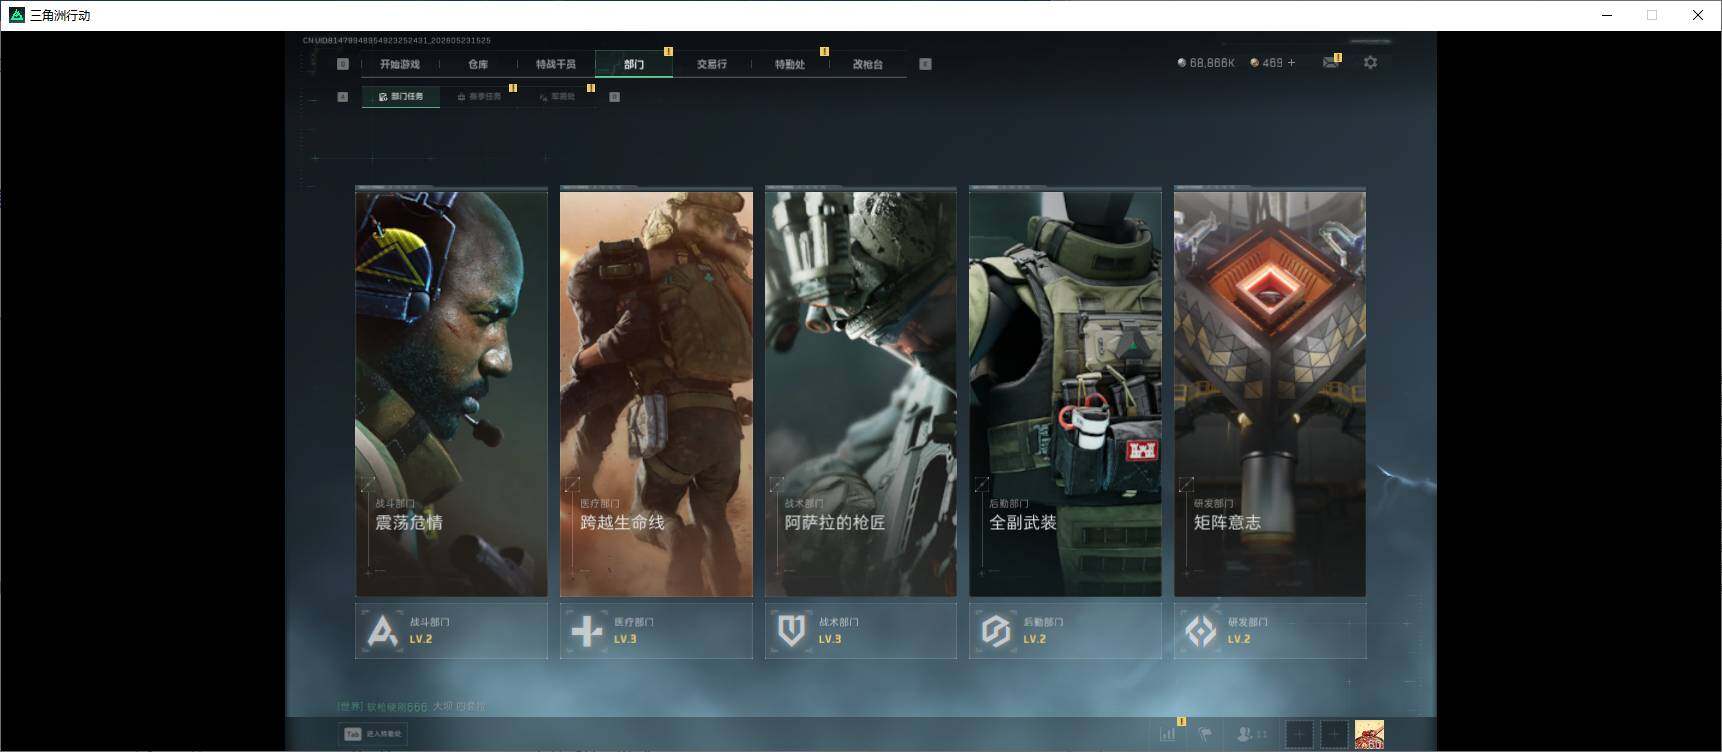Open the player avatar in bottom bar
The image size is (1722, 752).
click(1369, 735)
